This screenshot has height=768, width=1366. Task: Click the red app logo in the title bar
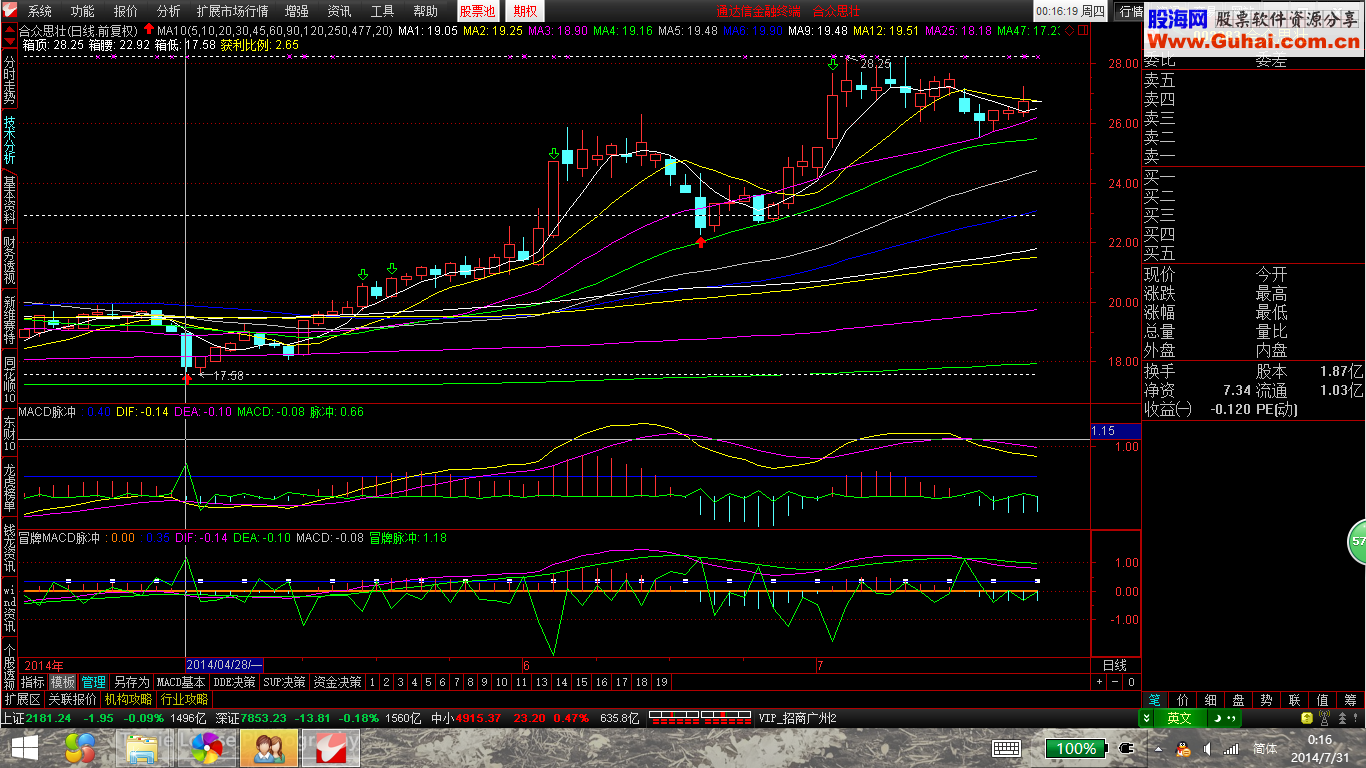[x=9, y=11]
